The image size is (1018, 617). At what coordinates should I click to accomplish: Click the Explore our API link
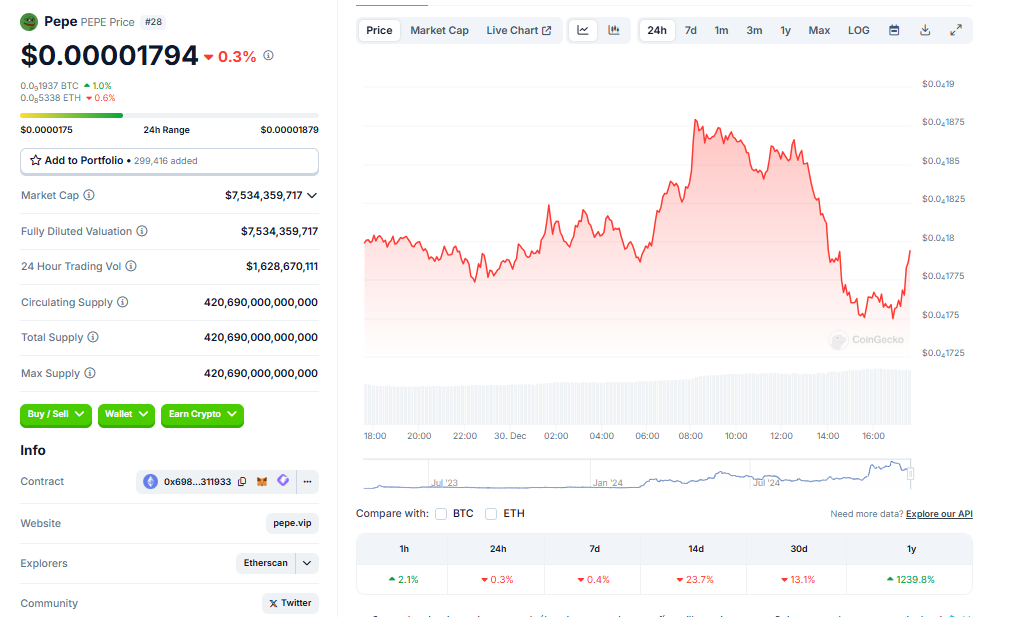tap(938, 514)
